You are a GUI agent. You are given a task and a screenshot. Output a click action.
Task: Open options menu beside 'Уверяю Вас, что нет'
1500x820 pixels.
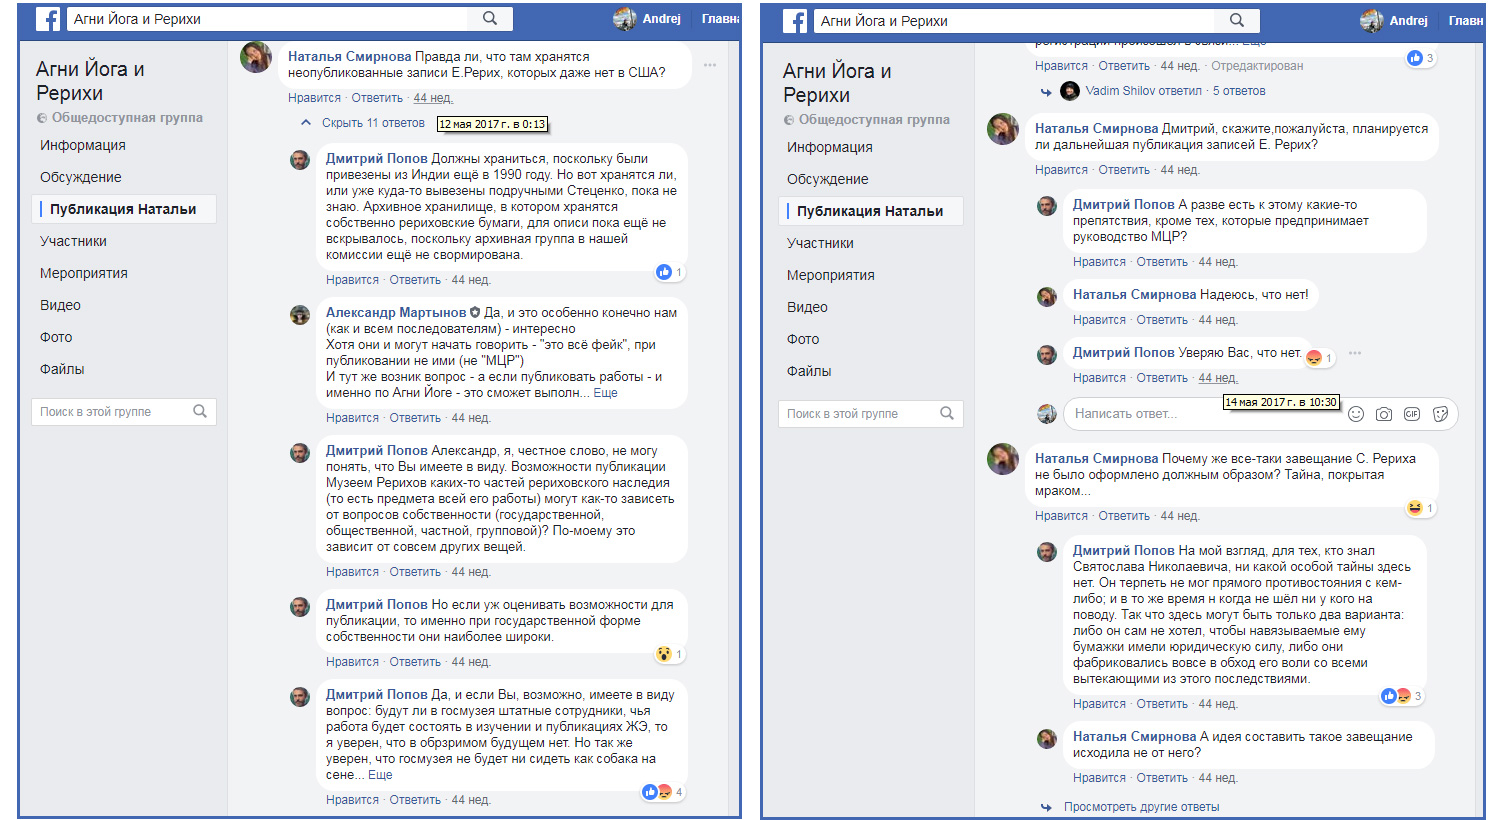[x=1355, y=353]
